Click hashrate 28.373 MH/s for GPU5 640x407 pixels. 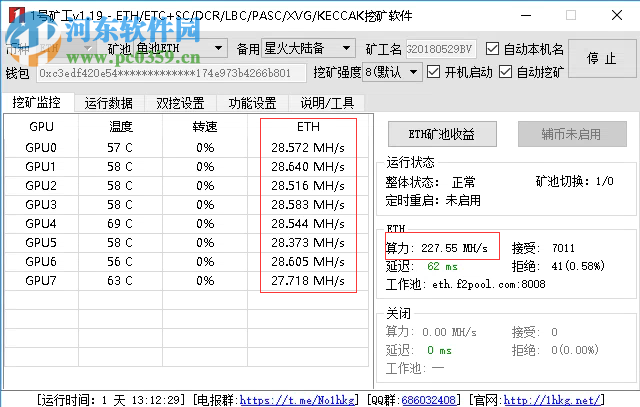pos(308,242)
